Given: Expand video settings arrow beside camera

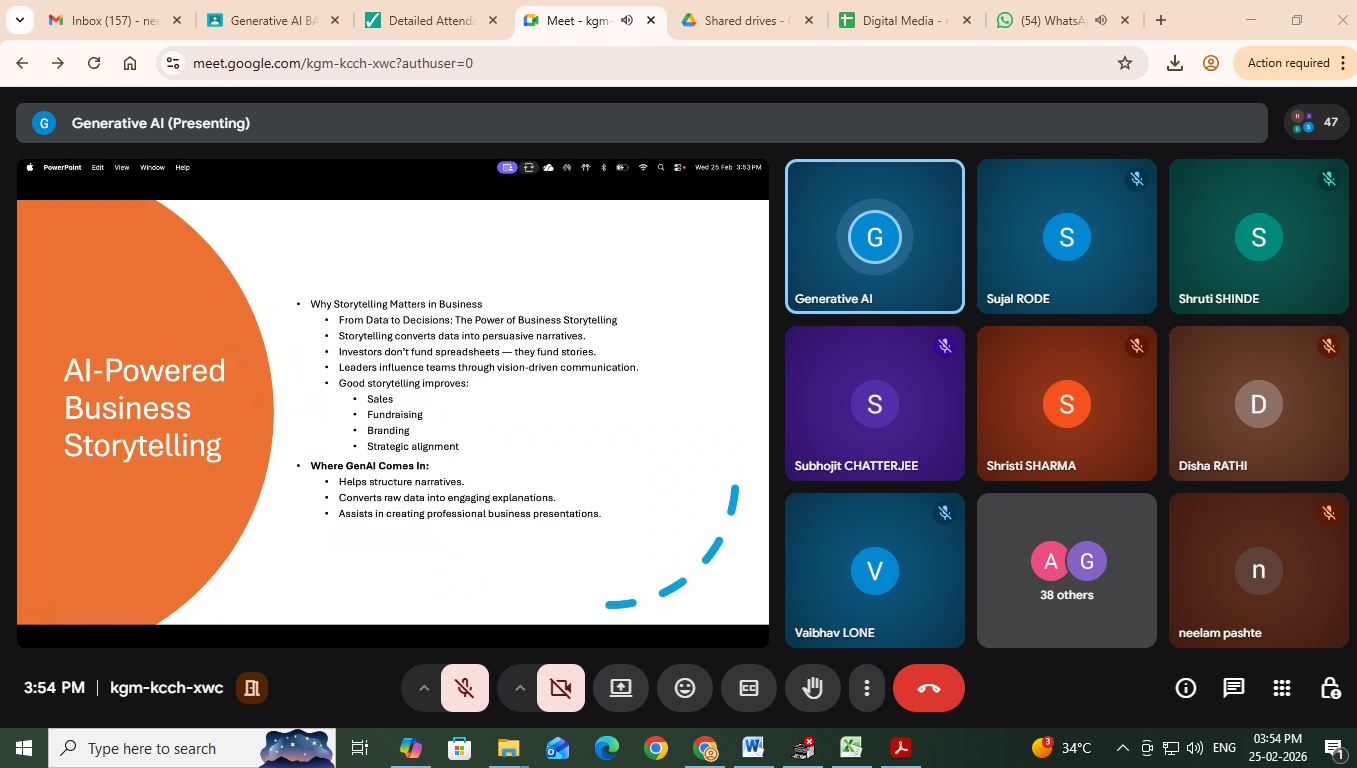Looking at the screenshot, I should [x=520, y=688].
